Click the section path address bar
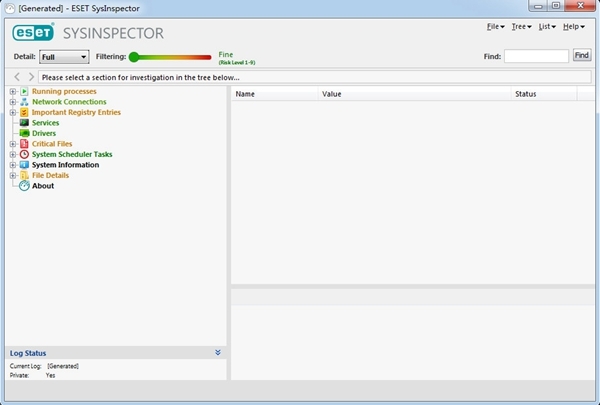This screenshot has height=405, width=600. [x=315, y=77]
